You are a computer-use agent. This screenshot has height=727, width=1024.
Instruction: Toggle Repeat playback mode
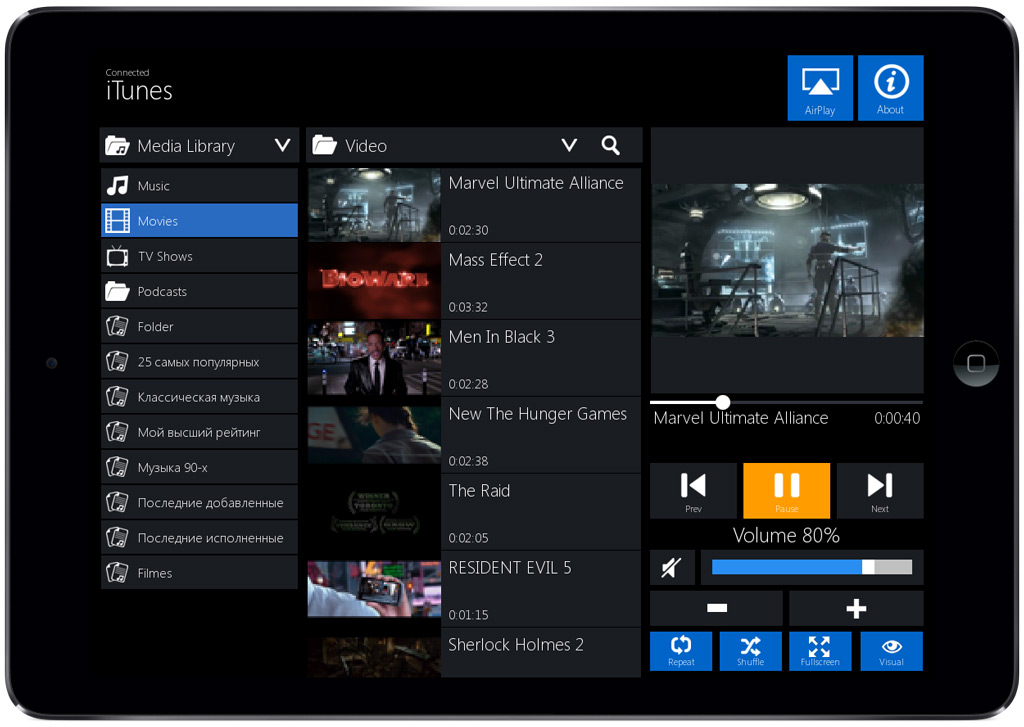click(681, 651)
